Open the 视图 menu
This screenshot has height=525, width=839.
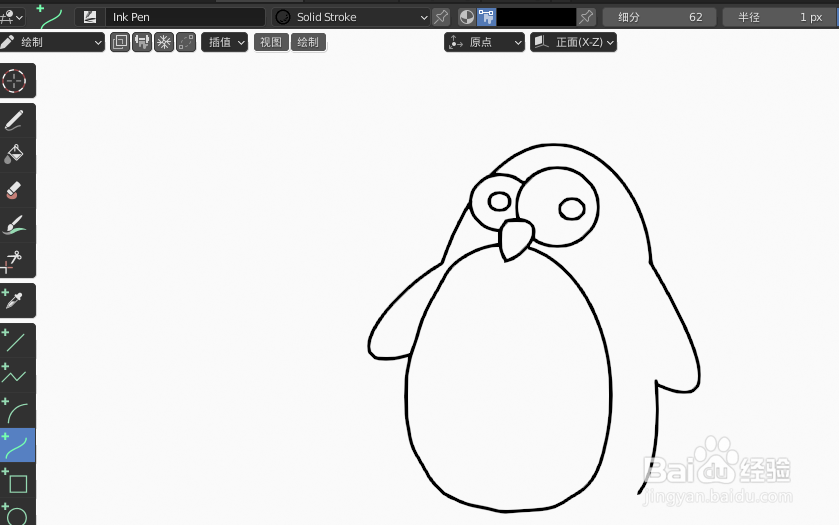271,42
